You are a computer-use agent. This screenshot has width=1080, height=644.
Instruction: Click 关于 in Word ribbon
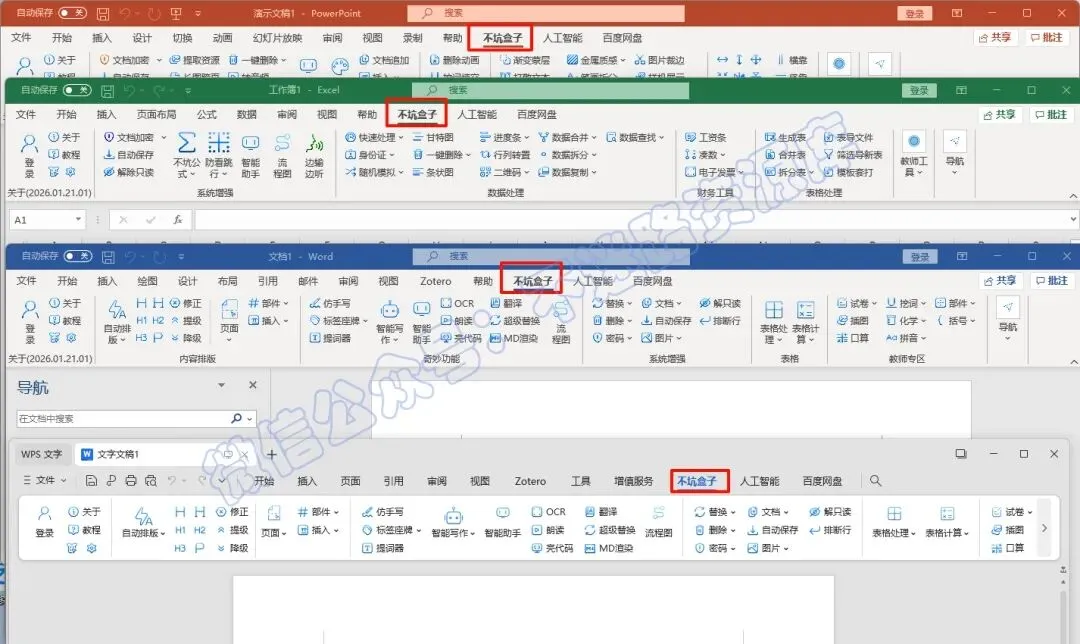click(65, 303)
